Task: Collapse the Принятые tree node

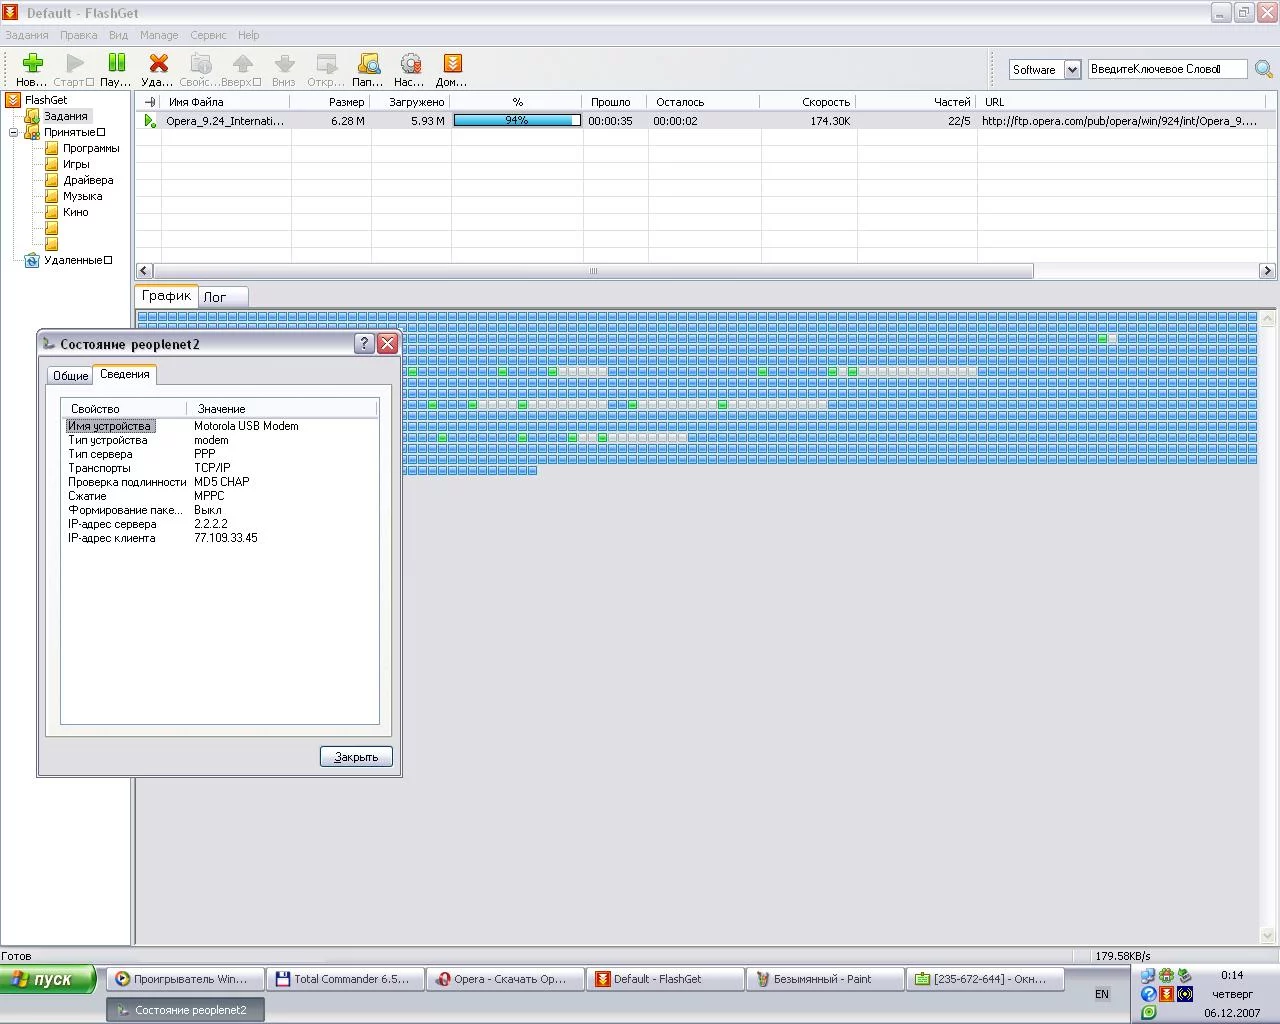Action: 14,132
